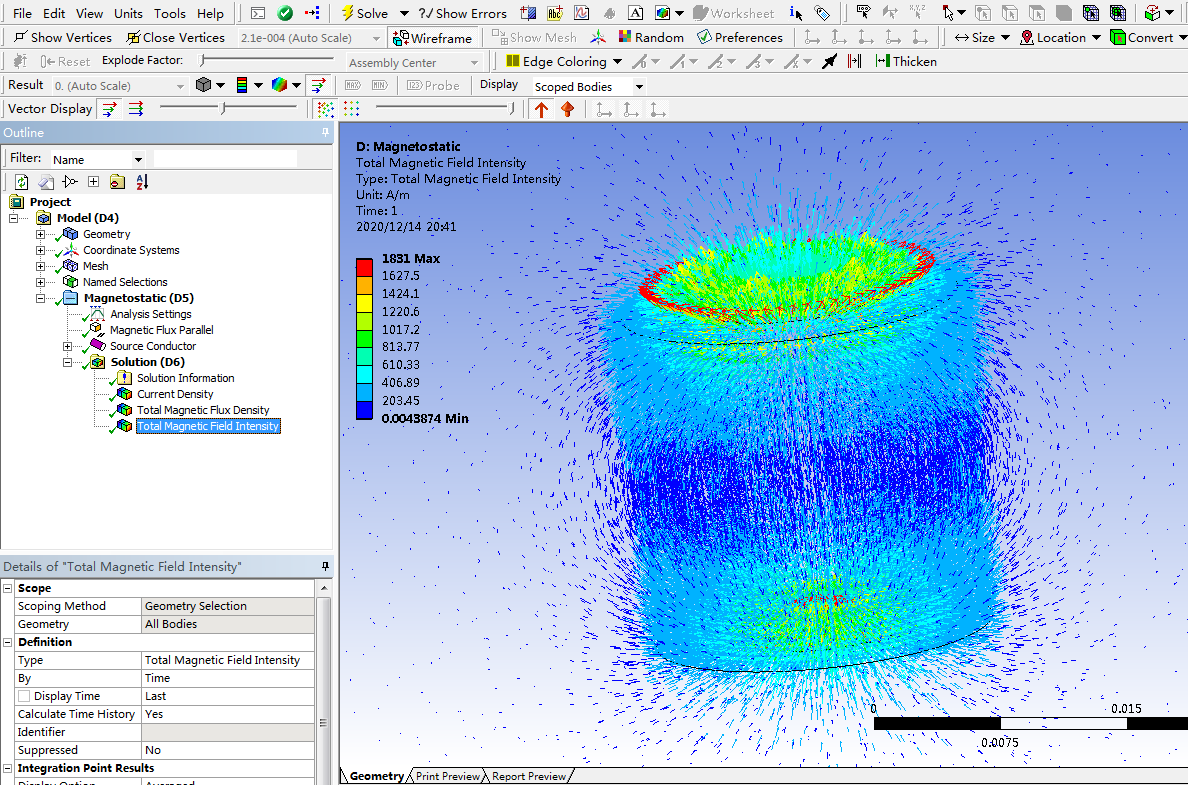Expand the Geometry tree node
The height and width of the screenshot is (785, 1188).
[41, 234]
